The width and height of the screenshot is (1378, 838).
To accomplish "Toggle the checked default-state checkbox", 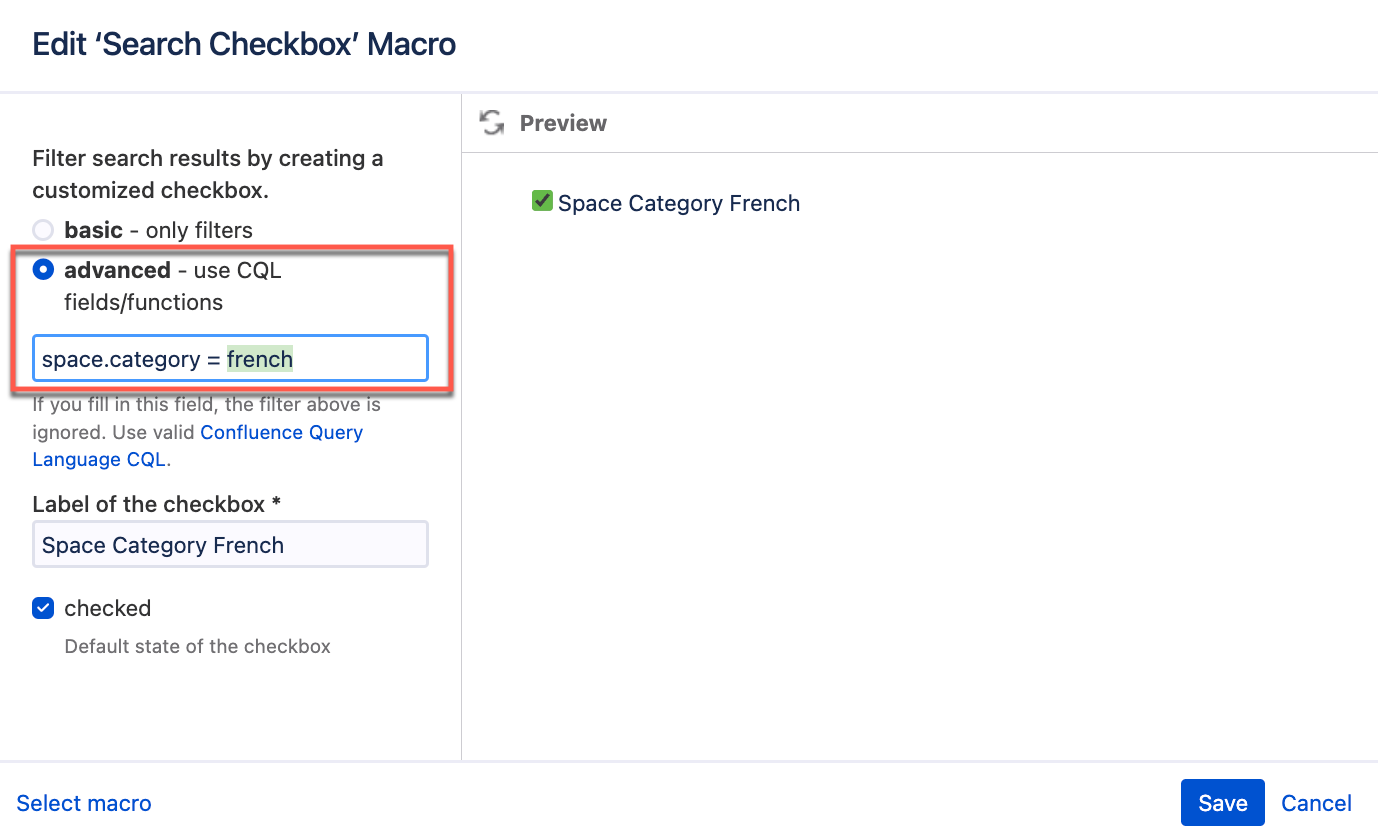I will [x=43, y=608].
